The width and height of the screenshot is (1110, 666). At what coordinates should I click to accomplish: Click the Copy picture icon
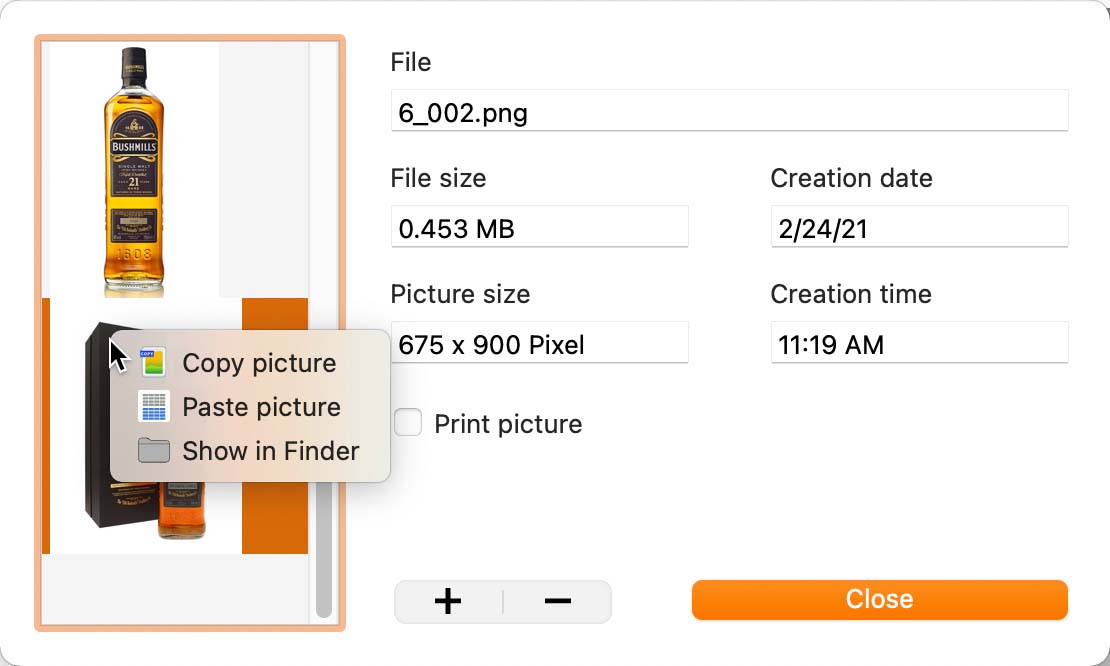coord(153,362)
